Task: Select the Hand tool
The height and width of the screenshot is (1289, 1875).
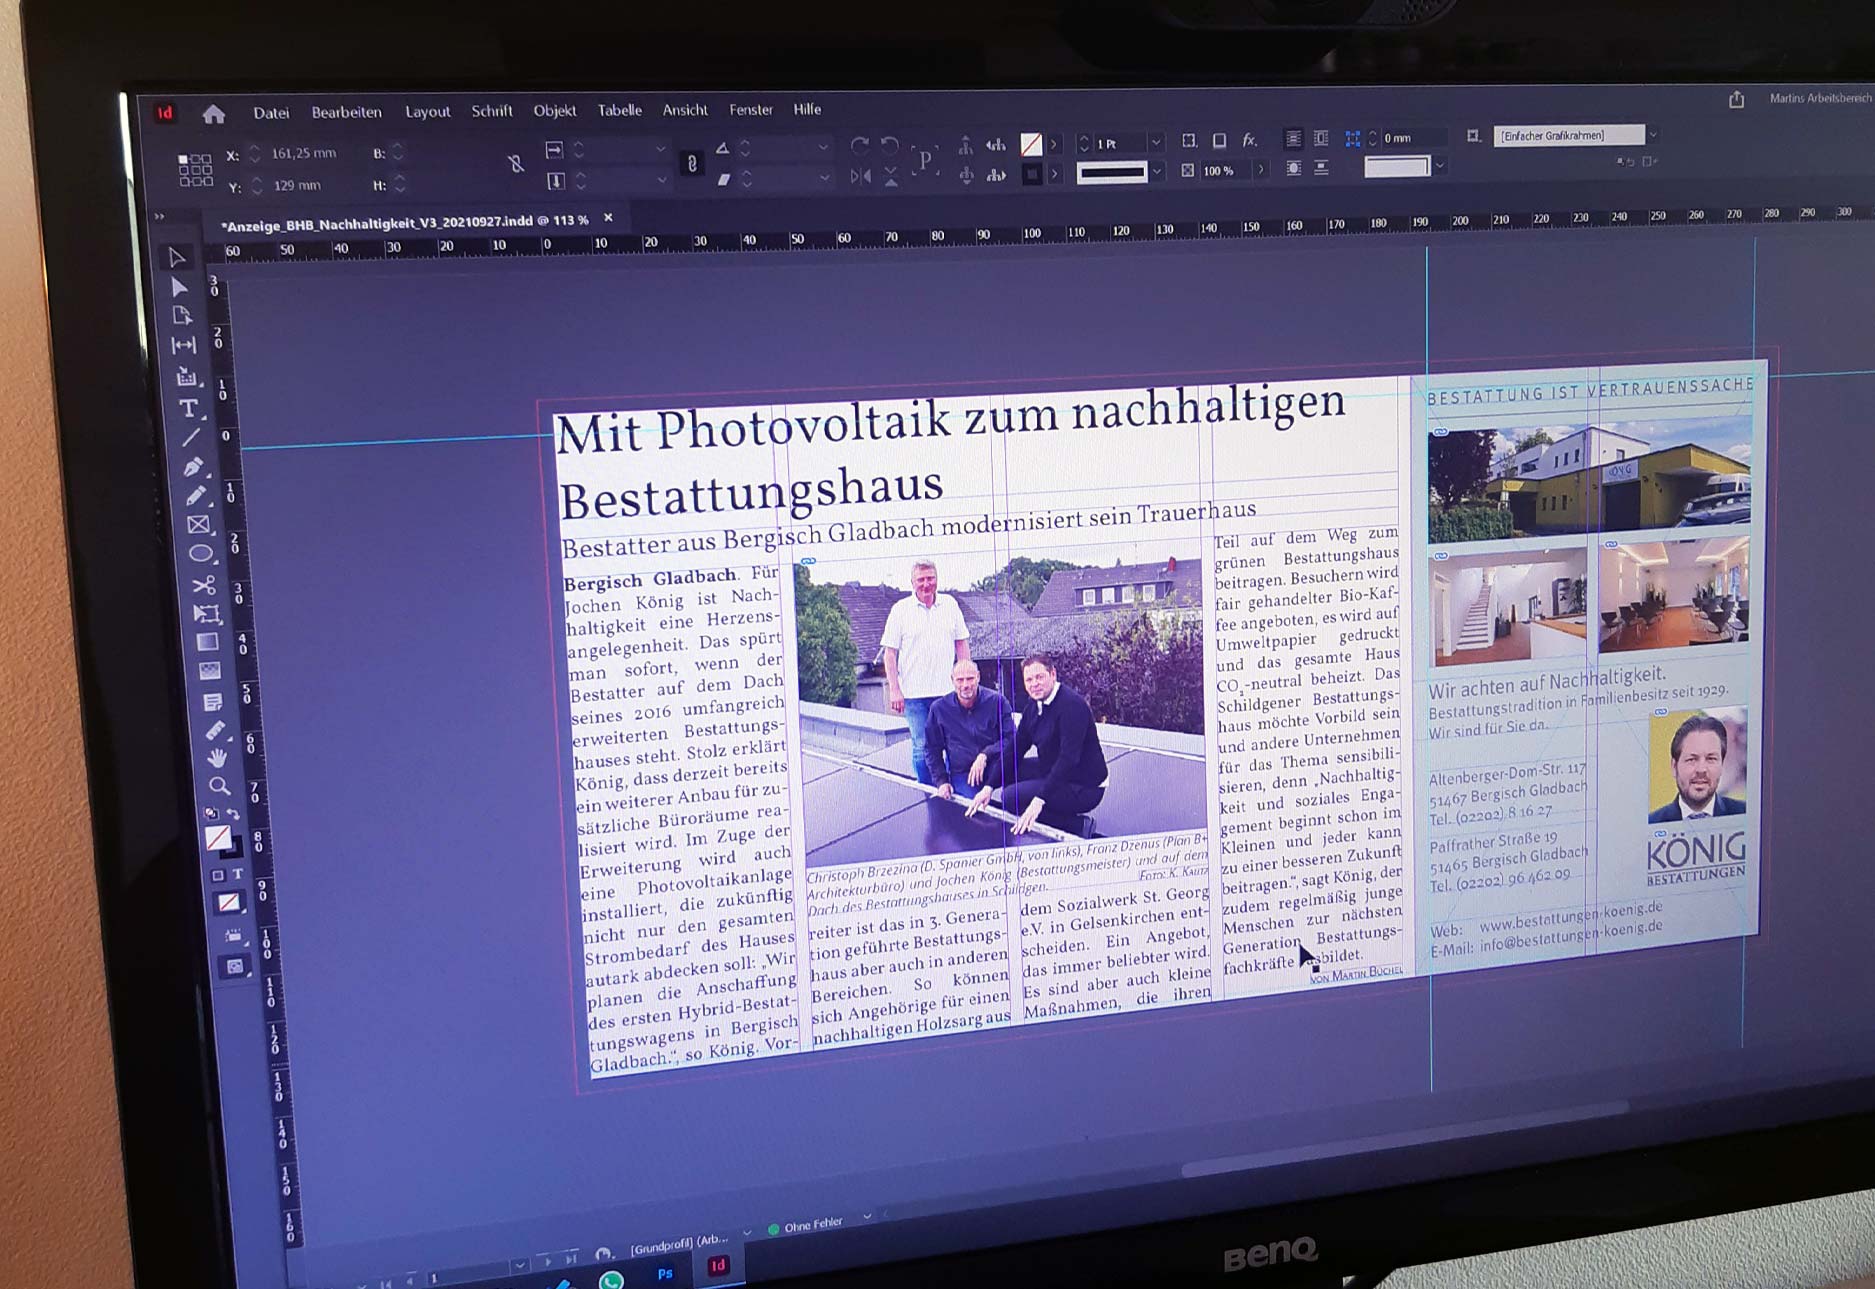Action: pos(217,759)
